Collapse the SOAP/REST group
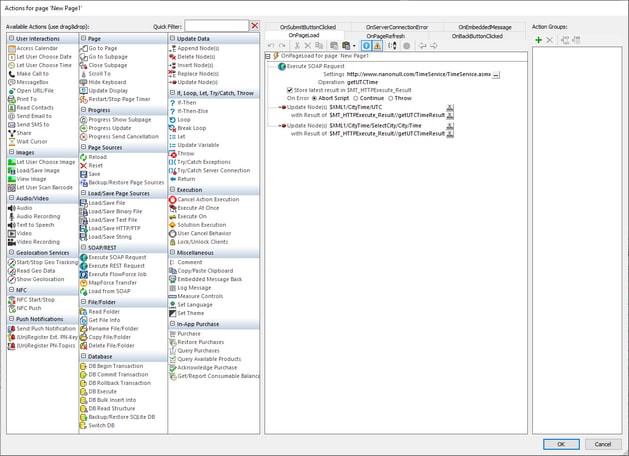629x456 pixels. (83, 247)
